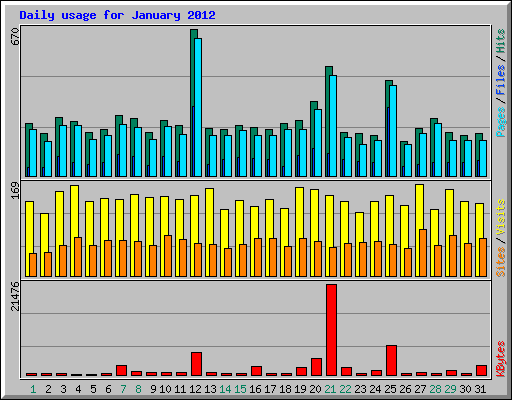Click the Visits legend label
Screen dimensions: 512x400
[x=501, y=218]
